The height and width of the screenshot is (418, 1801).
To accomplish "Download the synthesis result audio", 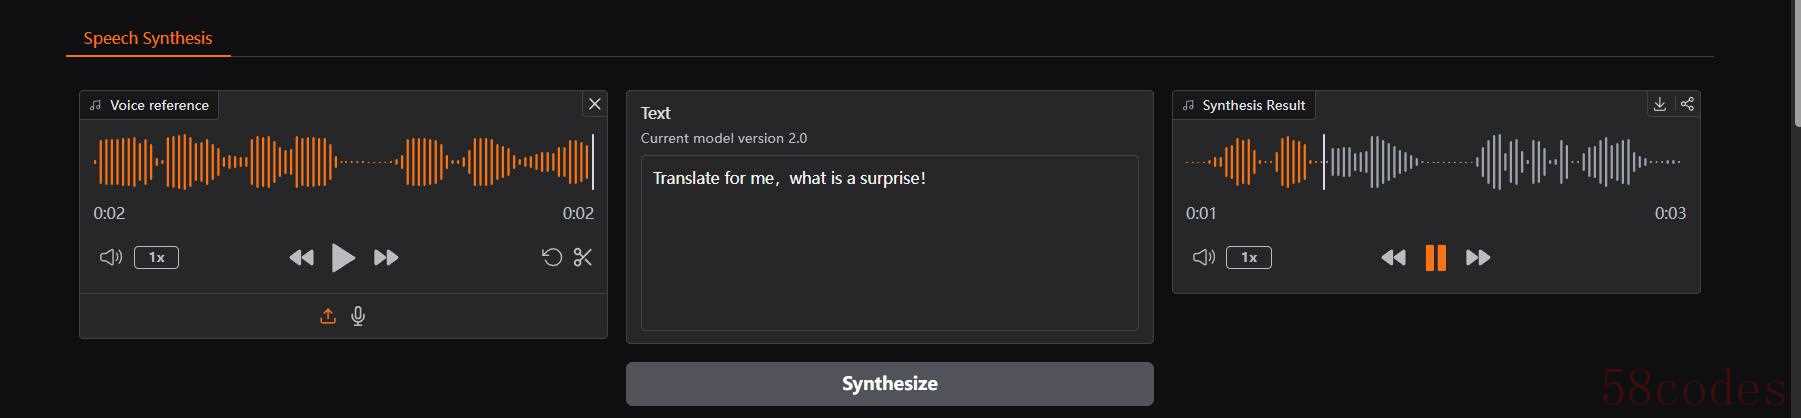I will click(x=1660, y=104).
